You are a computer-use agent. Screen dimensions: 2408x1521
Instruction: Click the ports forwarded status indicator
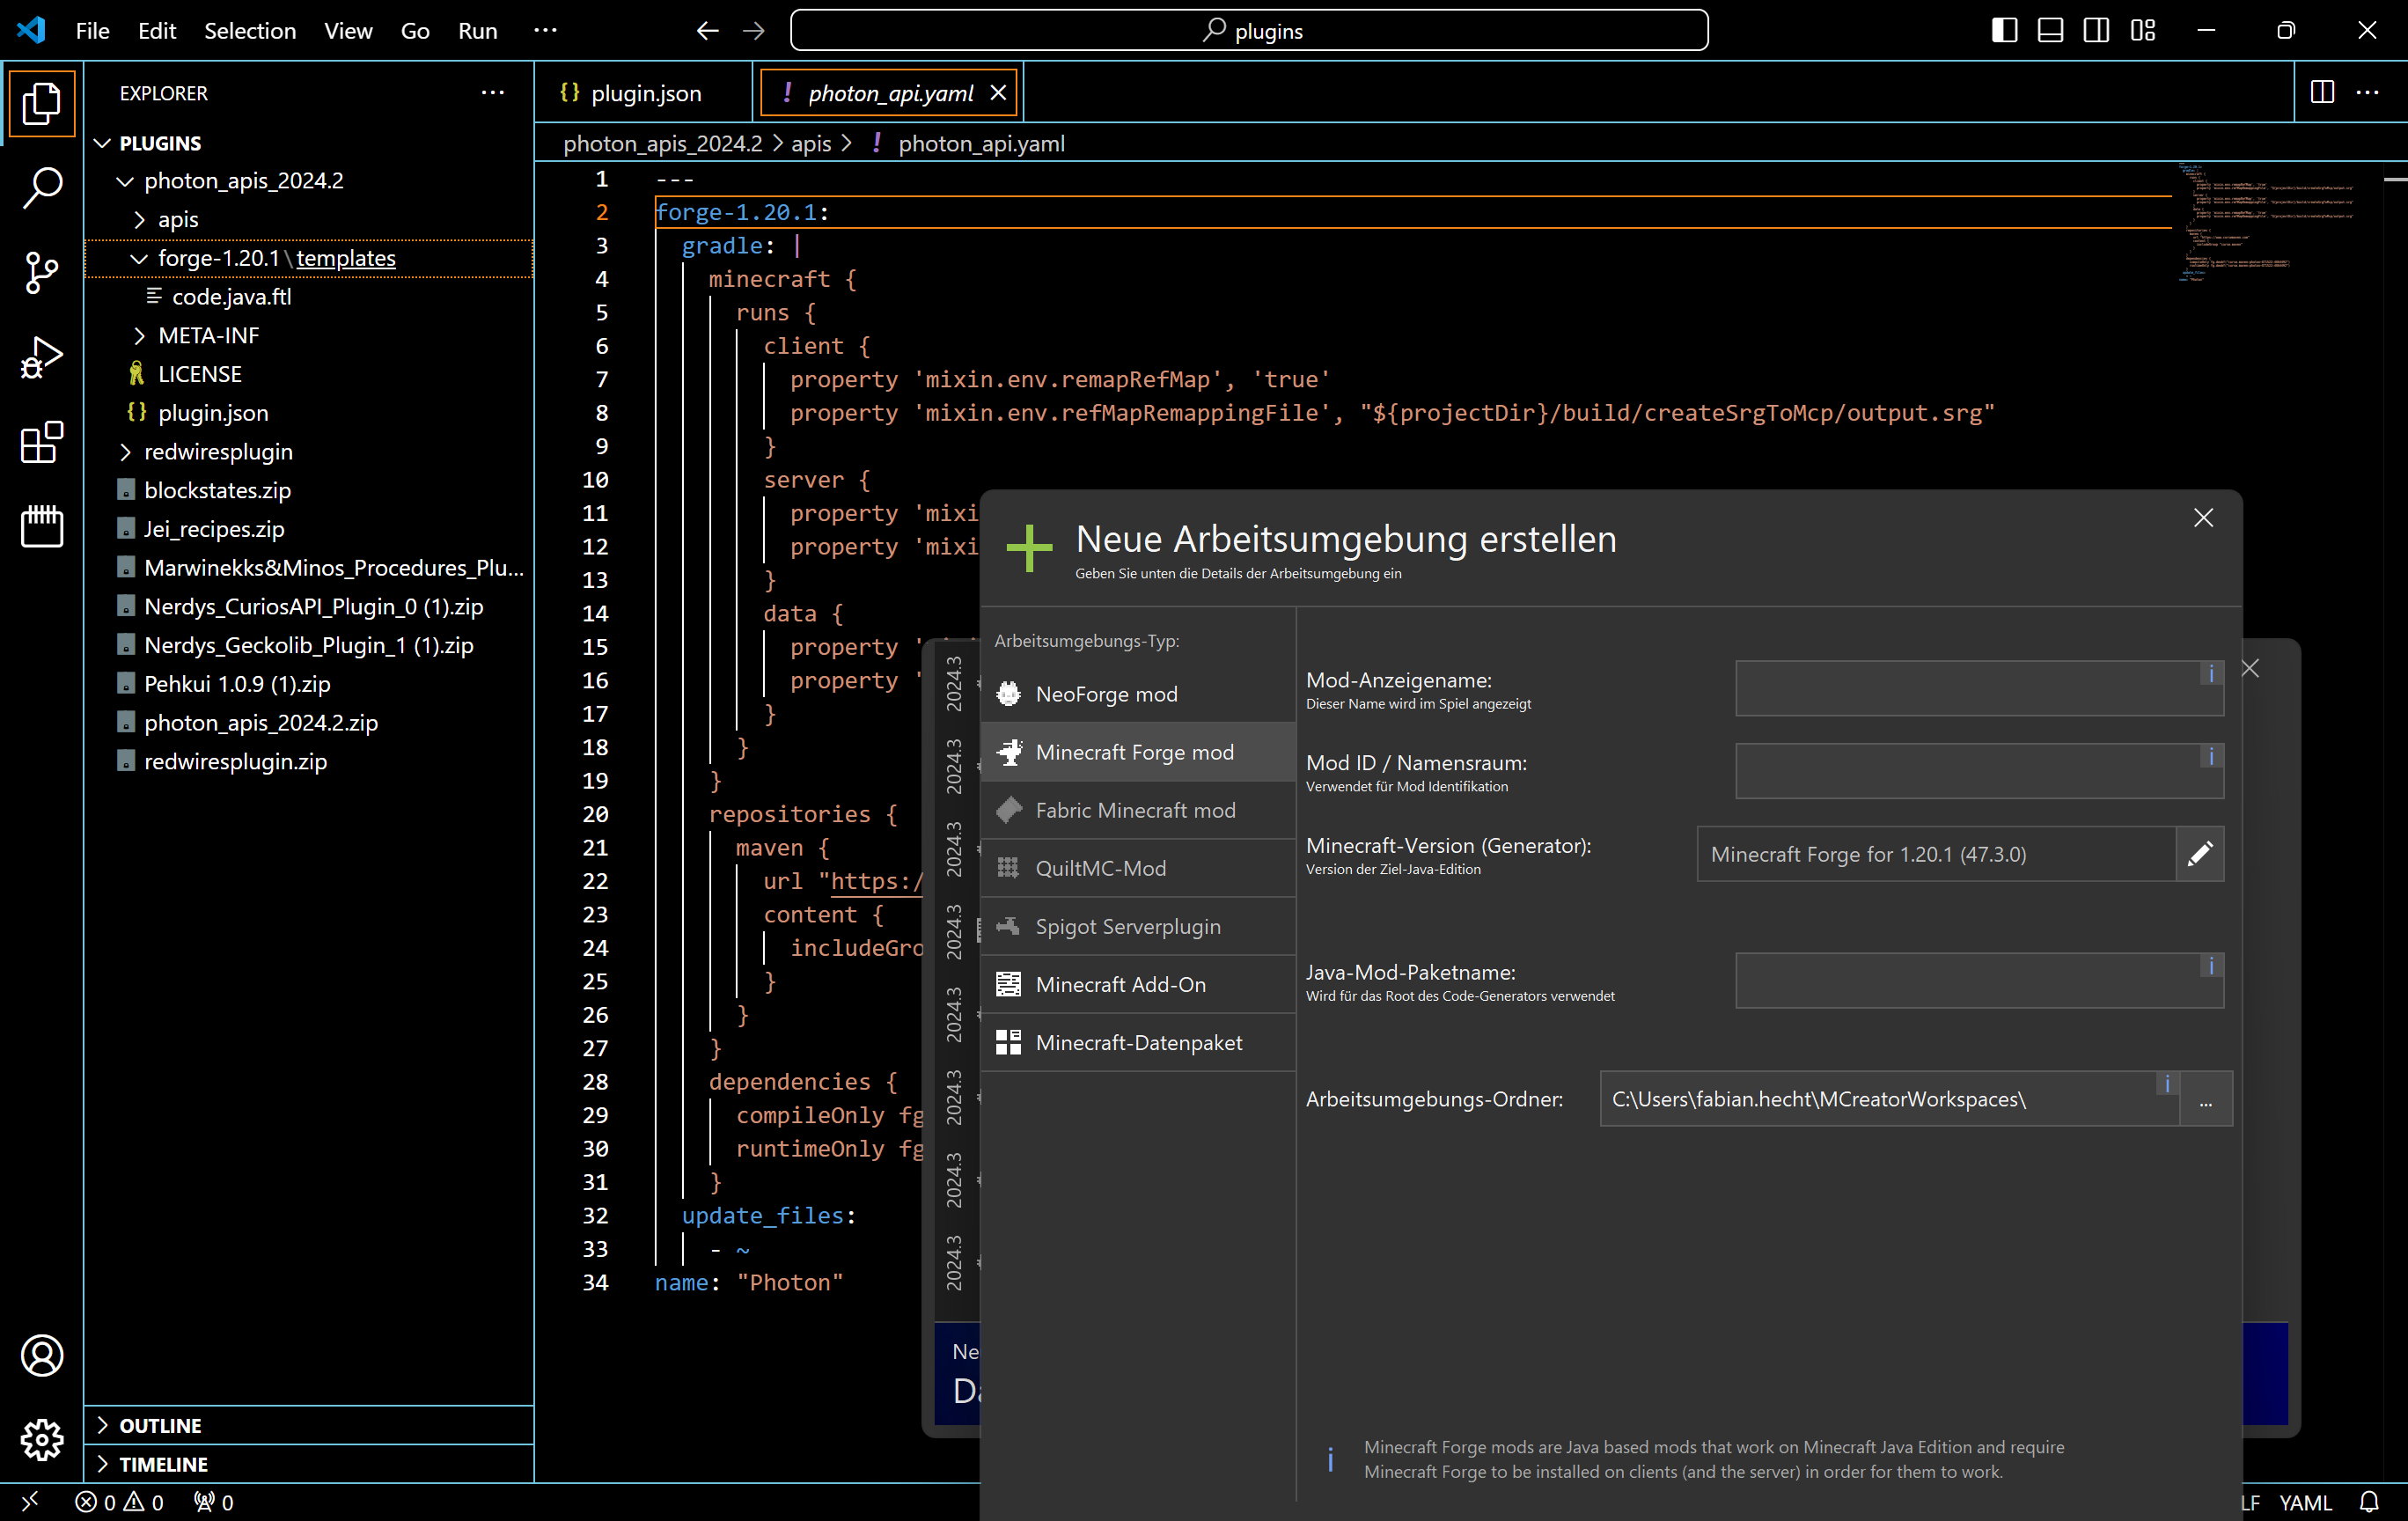pyautogui.click(x=213, y=1502)
